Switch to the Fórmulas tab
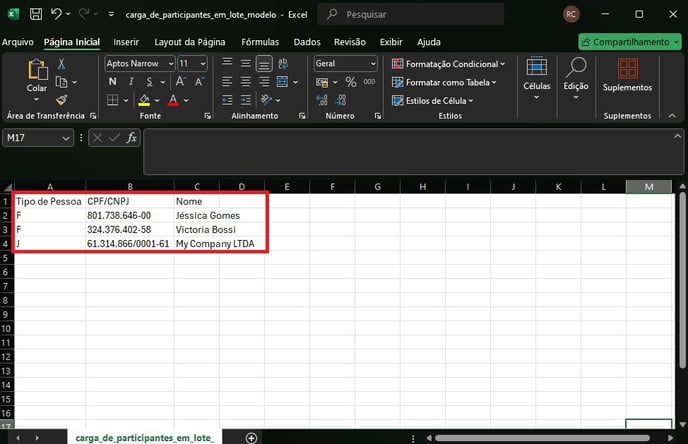This screenshot has height=444, width=688. pyautogui.click(x=260, y=42)
